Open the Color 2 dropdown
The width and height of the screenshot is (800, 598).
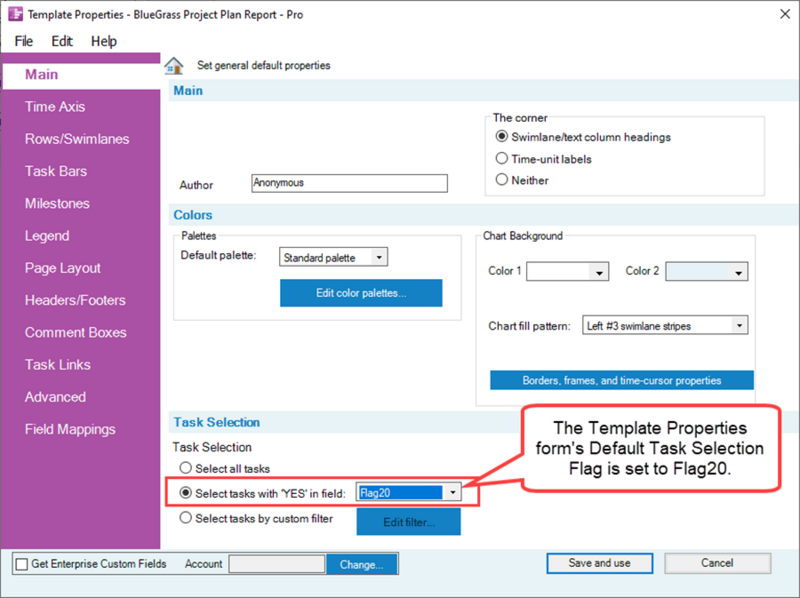click(738, 272)
